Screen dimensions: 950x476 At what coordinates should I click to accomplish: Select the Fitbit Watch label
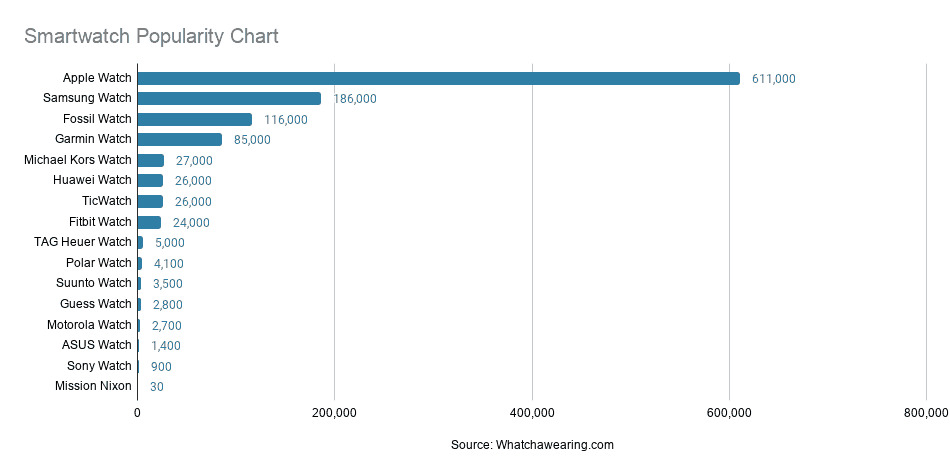[100, 222]
